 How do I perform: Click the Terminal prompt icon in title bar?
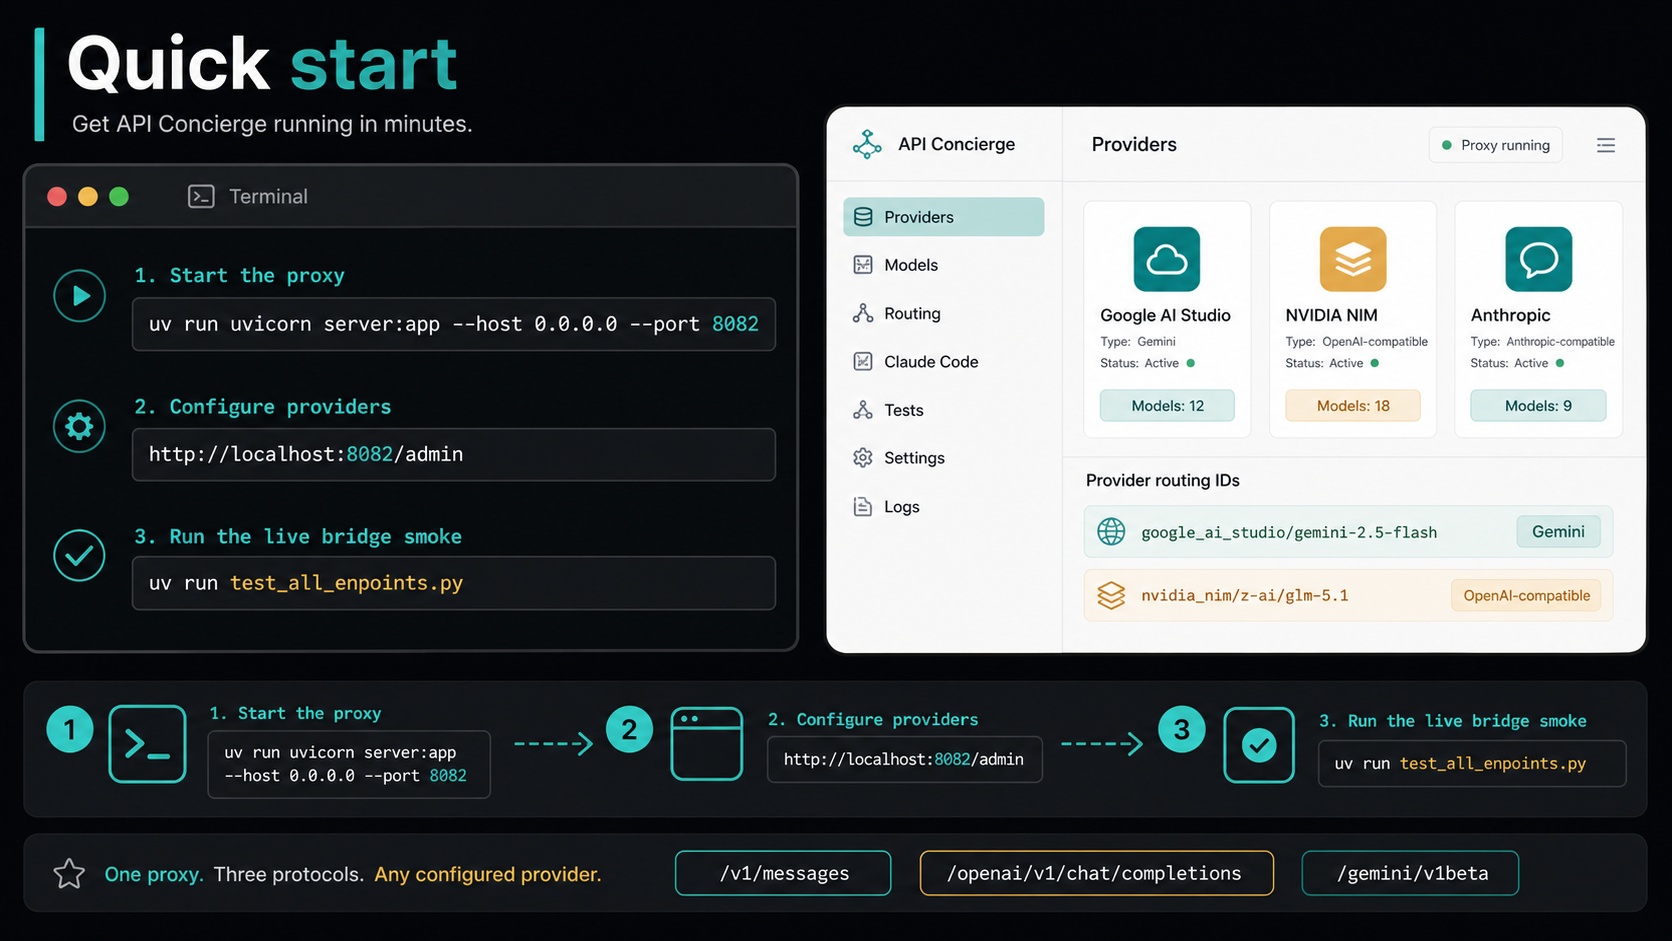(x=201, y=196)
